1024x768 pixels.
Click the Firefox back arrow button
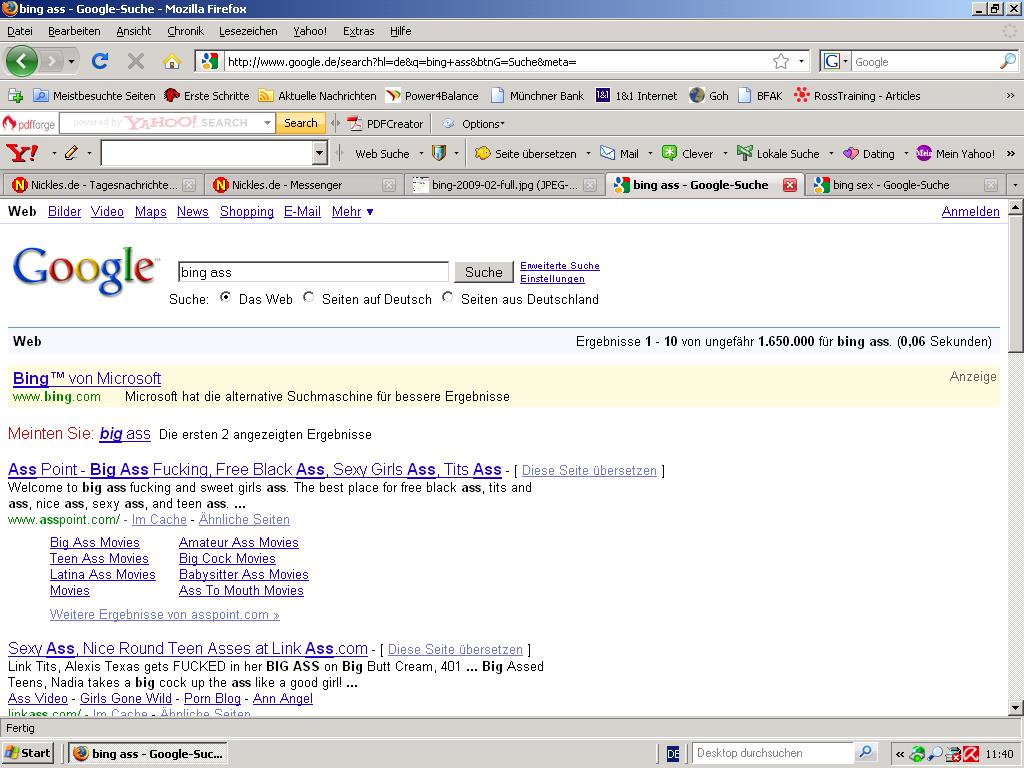[21, 61]
